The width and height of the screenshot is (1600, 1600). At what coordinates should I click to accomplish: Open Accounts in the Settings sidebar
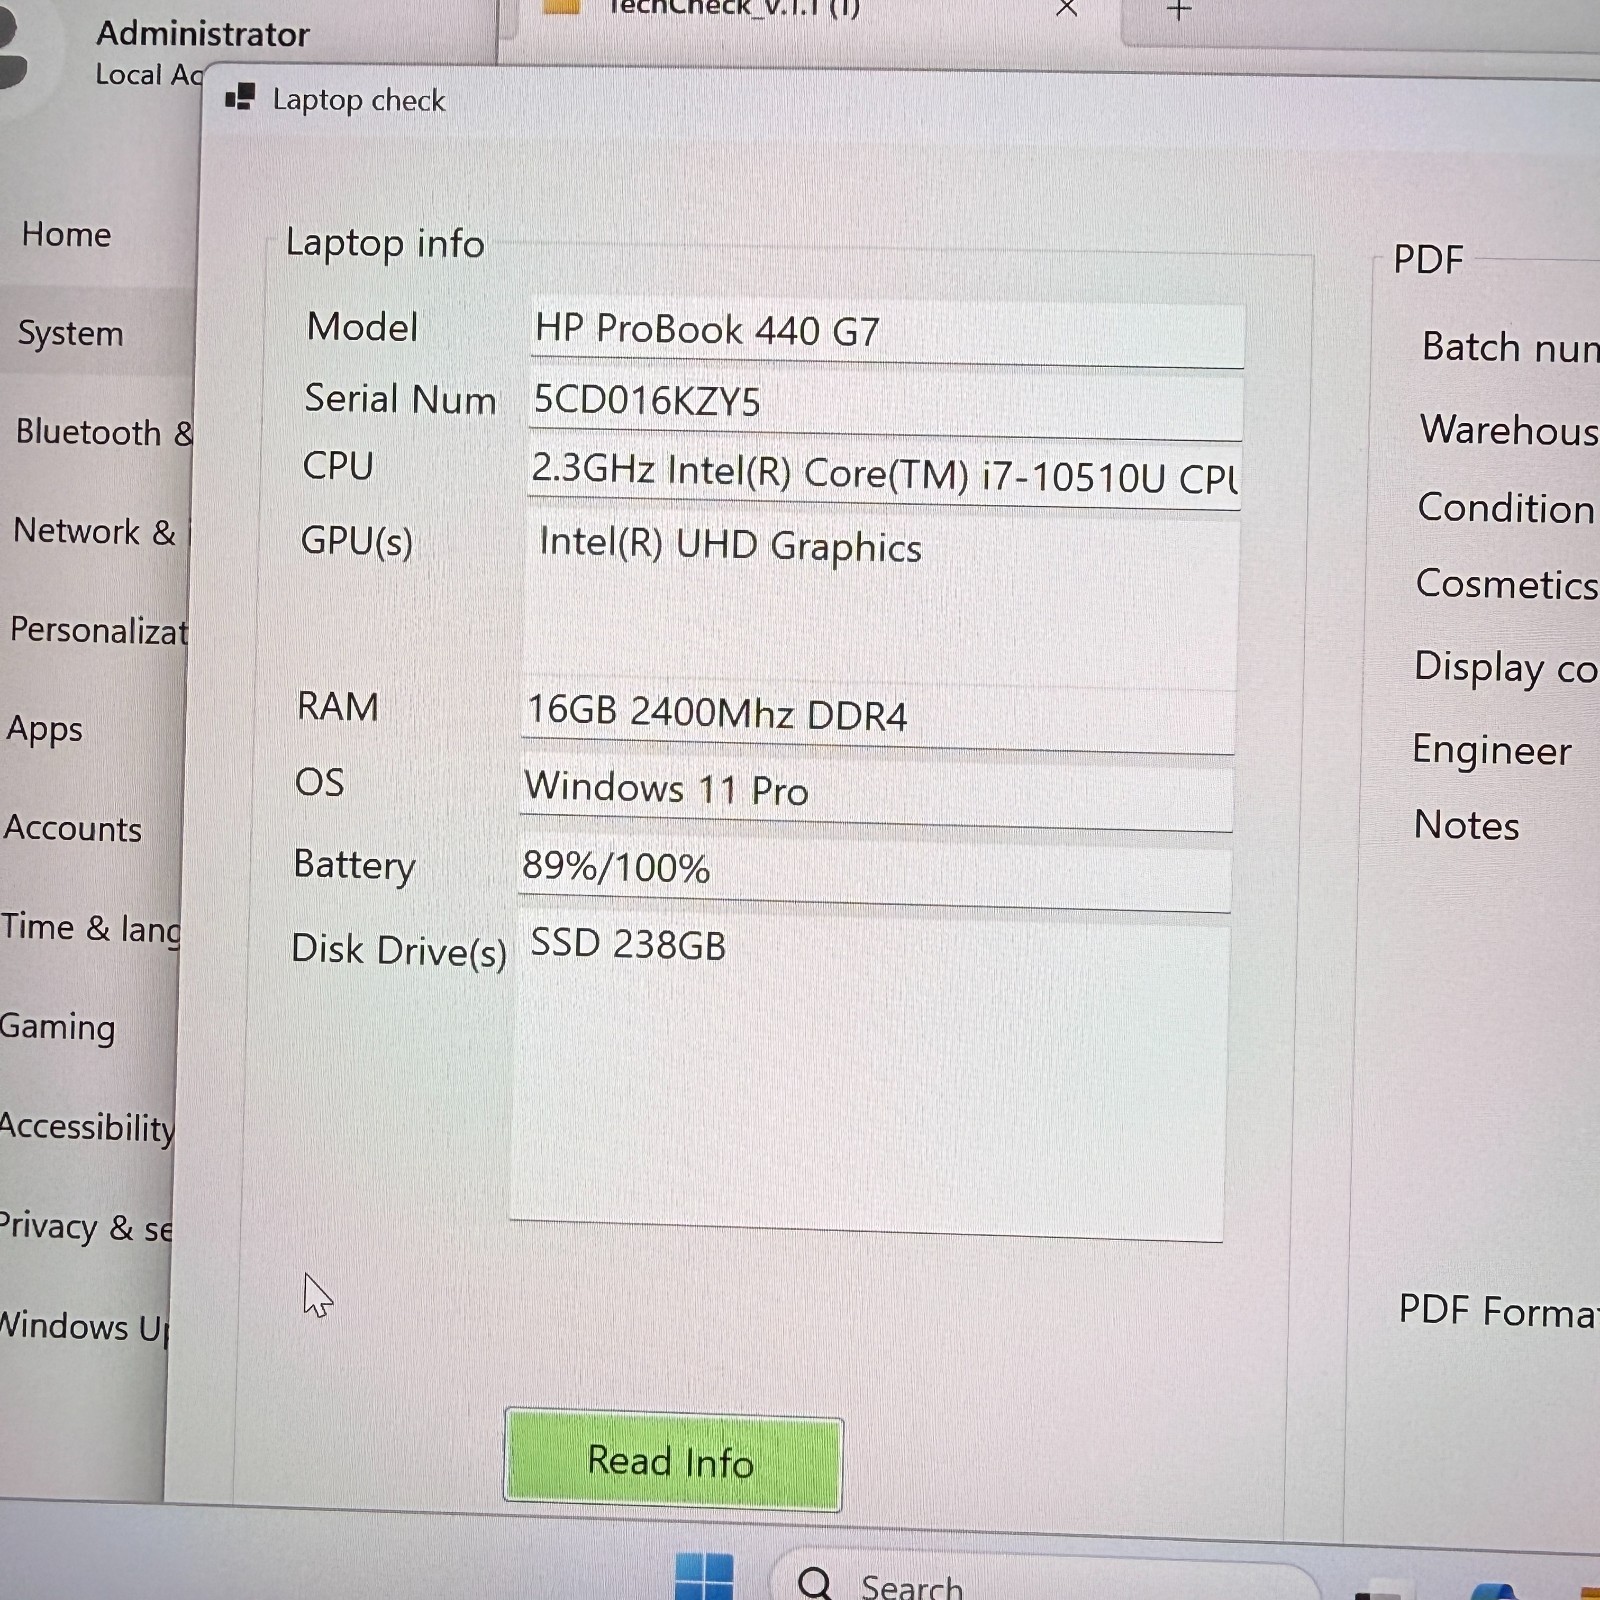tap(72, 828)
